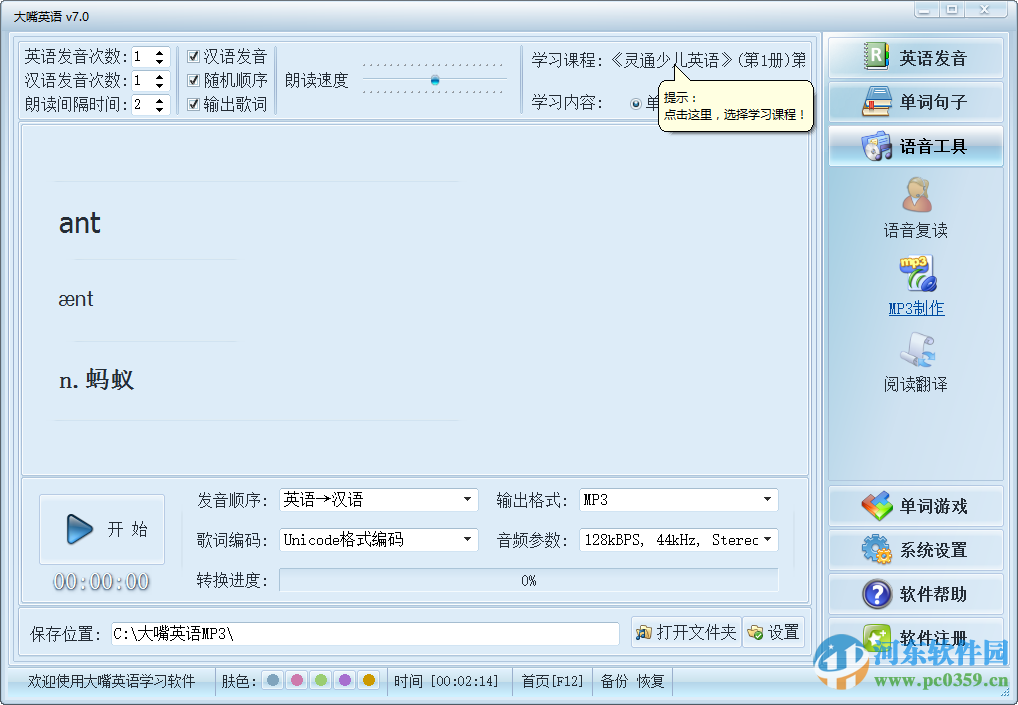The width and height of the screenshot is (1018, 705).
Task: Click the stacked books icon
Action: (876, 102)
